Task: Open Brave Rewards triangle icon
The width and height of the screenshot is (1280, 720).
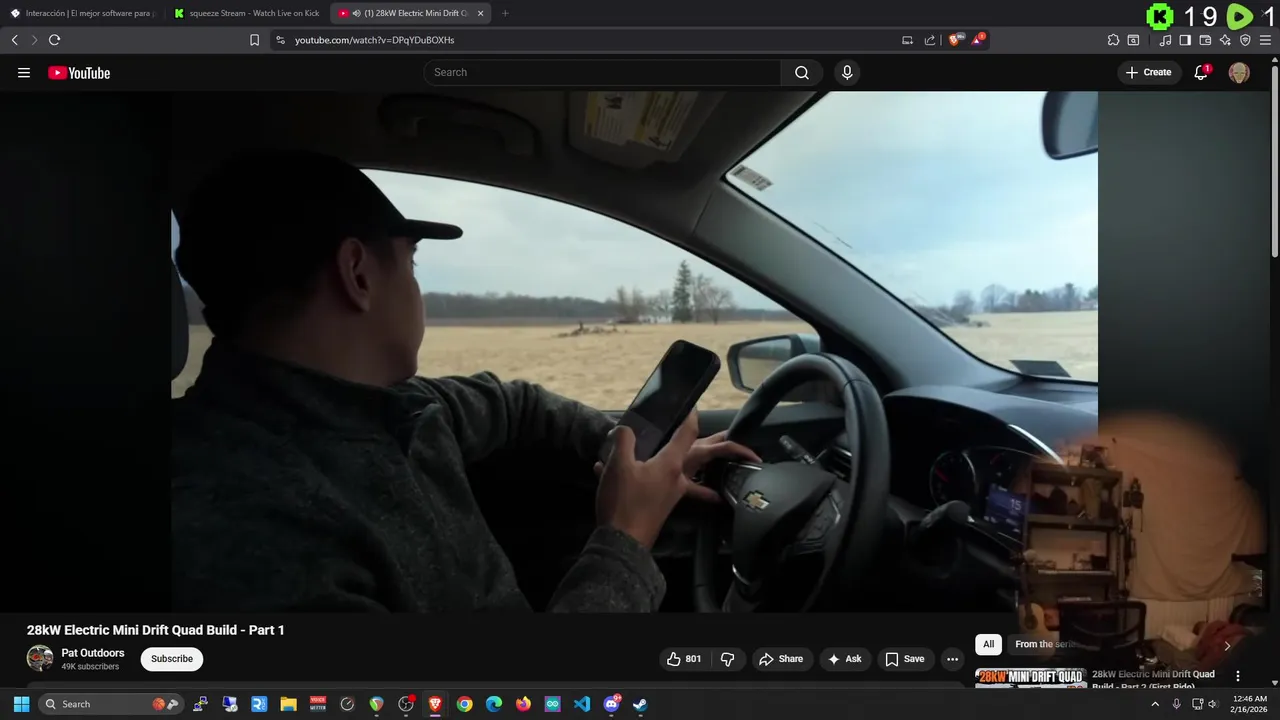Action: tap(977, 40)
